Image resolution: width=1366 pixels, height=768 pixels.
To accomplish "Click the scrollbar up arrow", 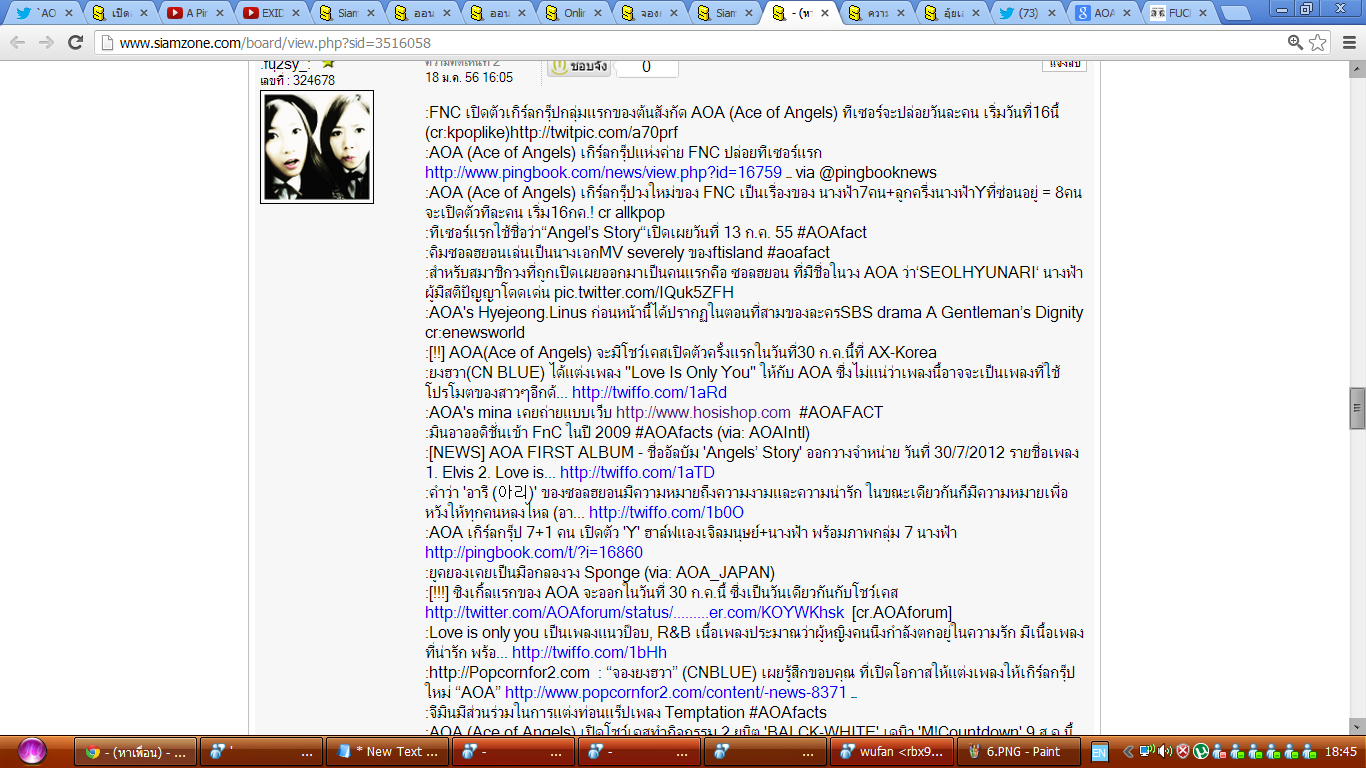I will pos(1357,68).
